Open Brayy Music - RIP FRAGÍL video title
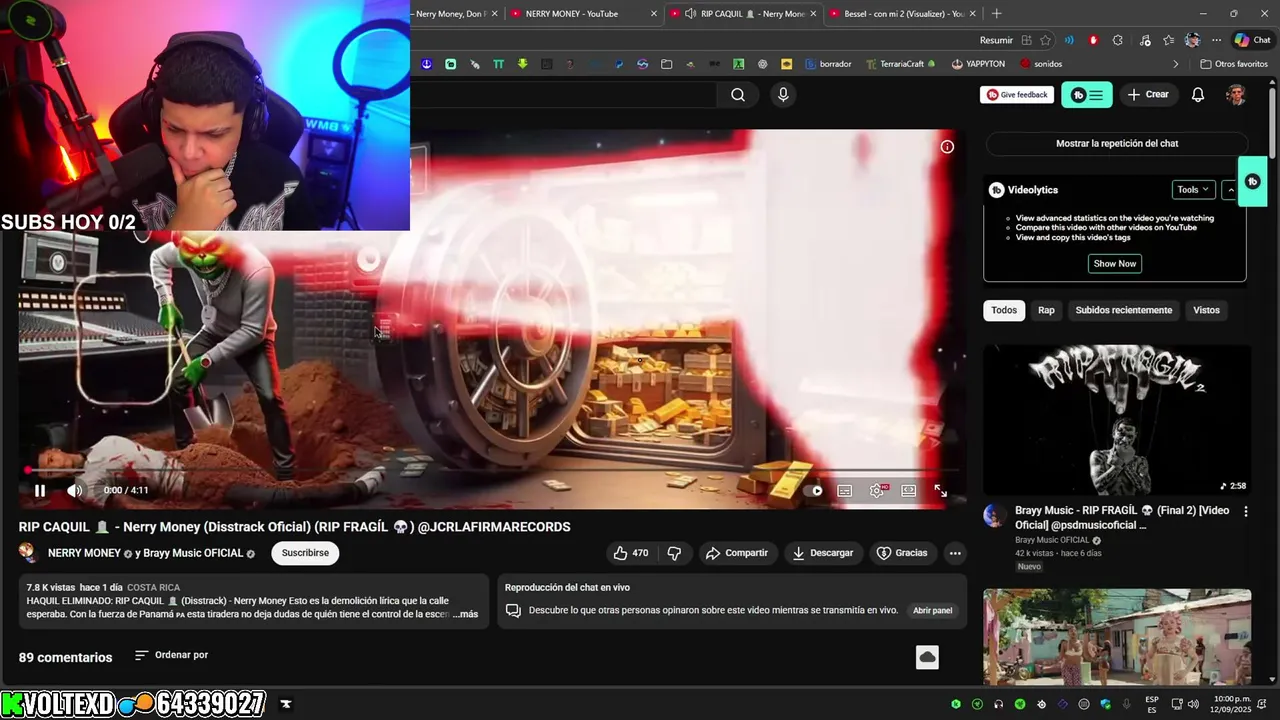Image resolution: width=1280 pixels, height=720 pixels. point(1122,517)
